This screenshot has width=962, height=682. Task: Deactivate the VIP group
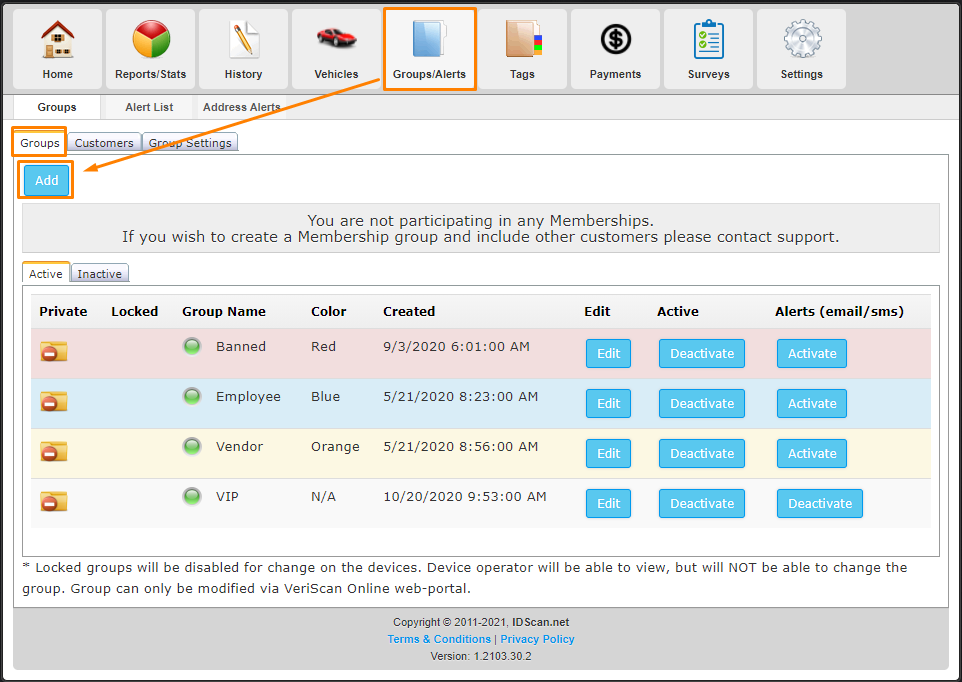coord(702,504)
